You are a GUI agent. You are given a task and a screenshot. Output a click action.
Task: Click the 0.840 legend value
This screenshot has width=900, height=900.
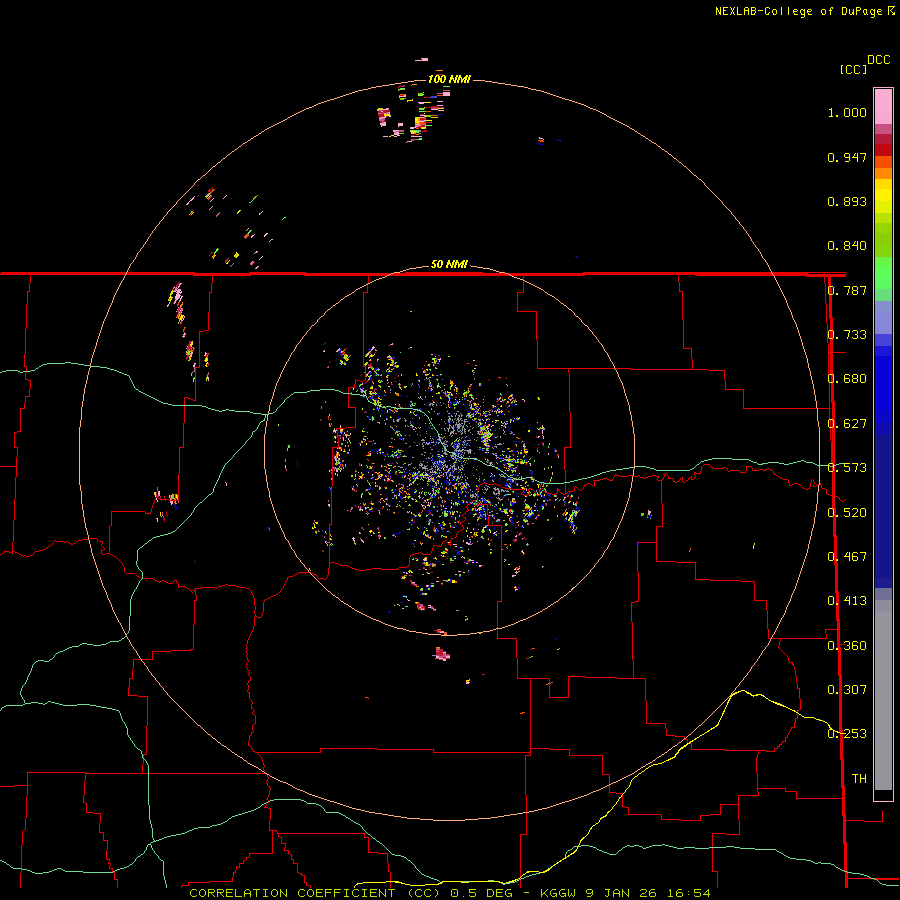tap(847, 246)
